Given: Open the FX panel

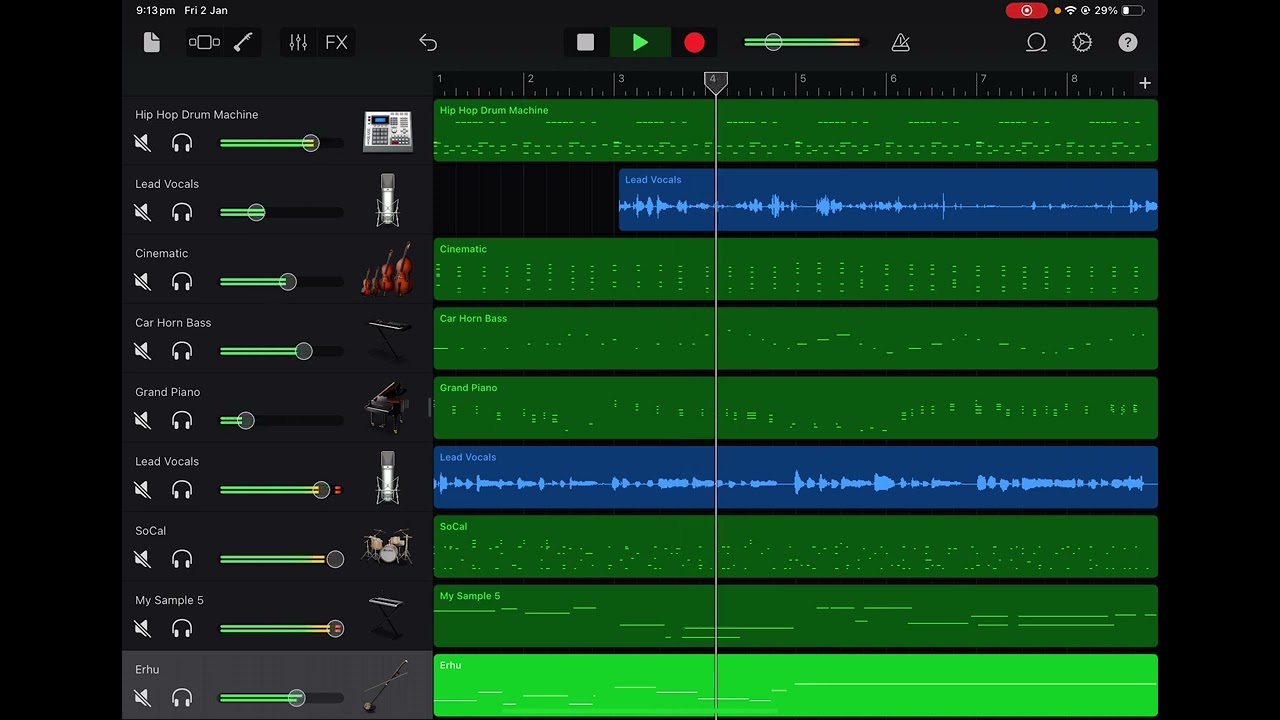Looking at the screenshot, I should click(336, 42).
